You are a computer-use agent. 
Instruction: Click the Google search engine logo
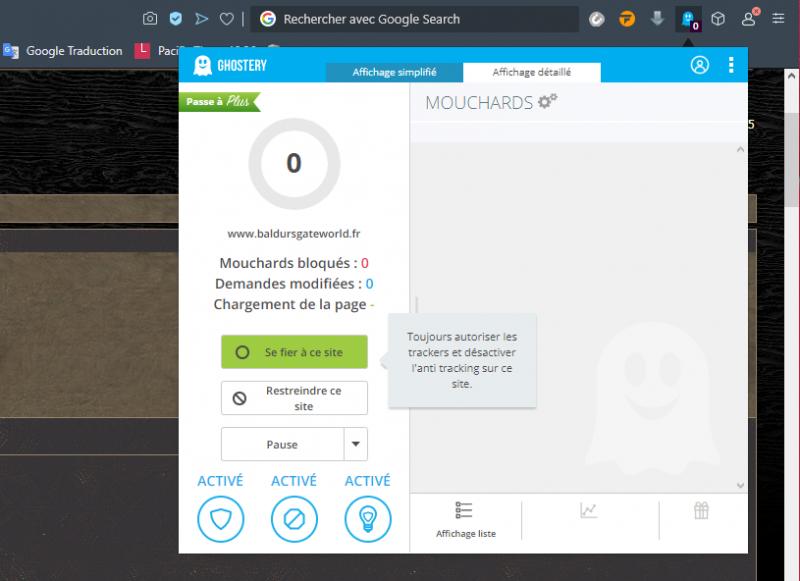click(x=267, y=19)
